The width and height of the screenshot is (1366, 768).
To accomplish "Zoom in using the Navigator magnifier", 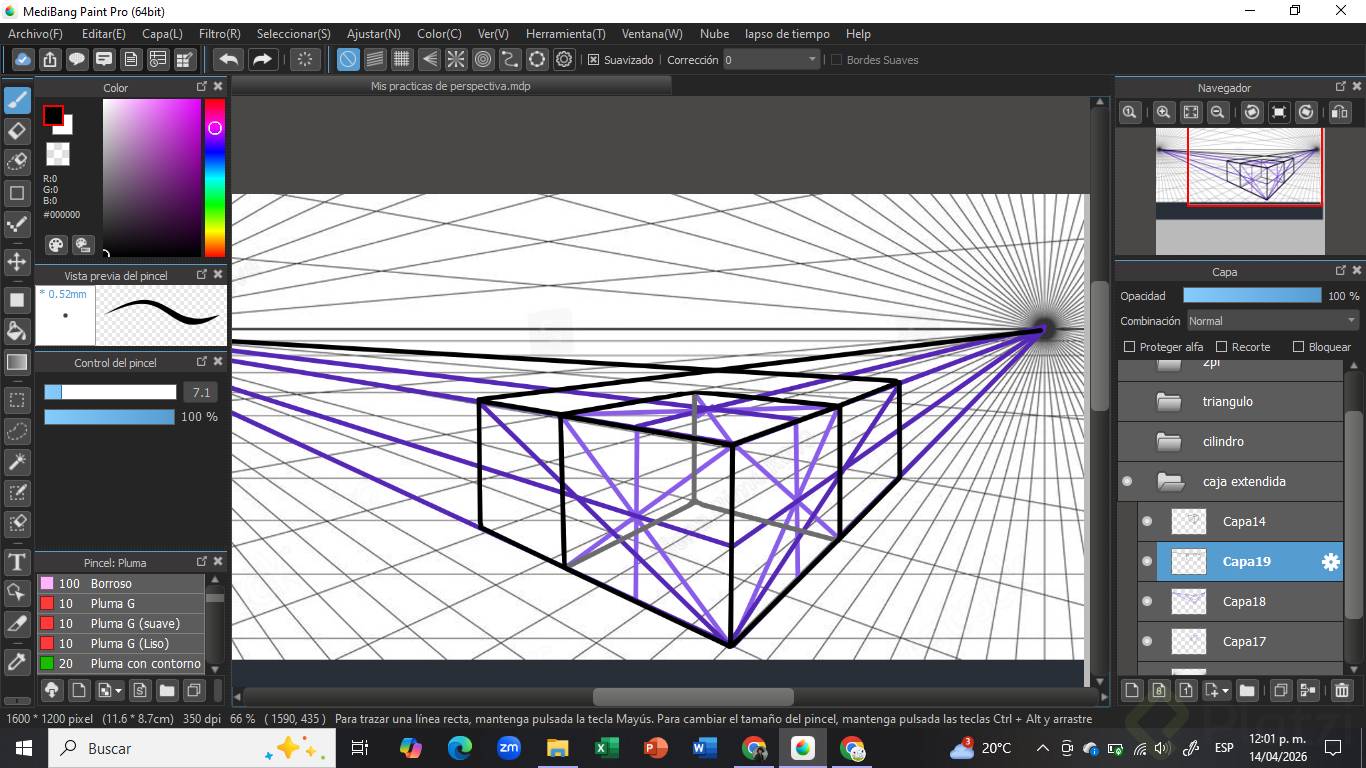I will pos(1163,113).
